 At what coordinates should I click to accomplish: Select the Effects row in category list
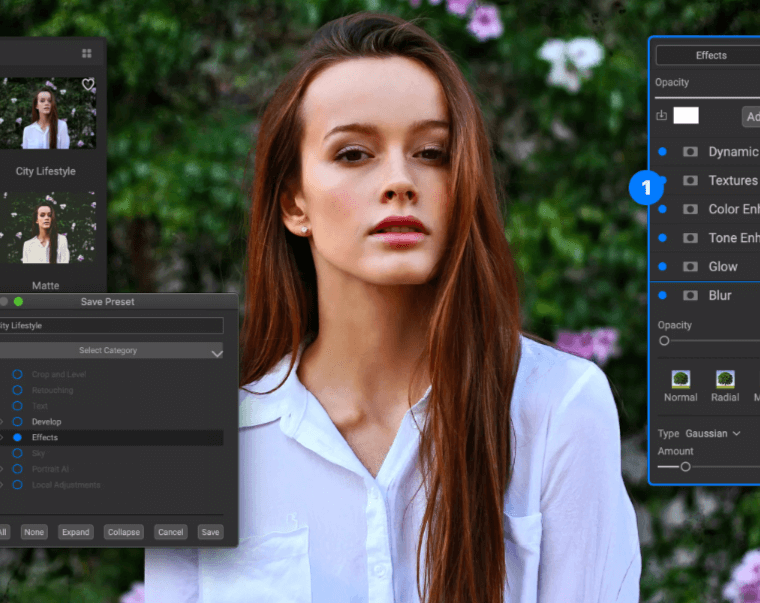(x=45, y=438)
